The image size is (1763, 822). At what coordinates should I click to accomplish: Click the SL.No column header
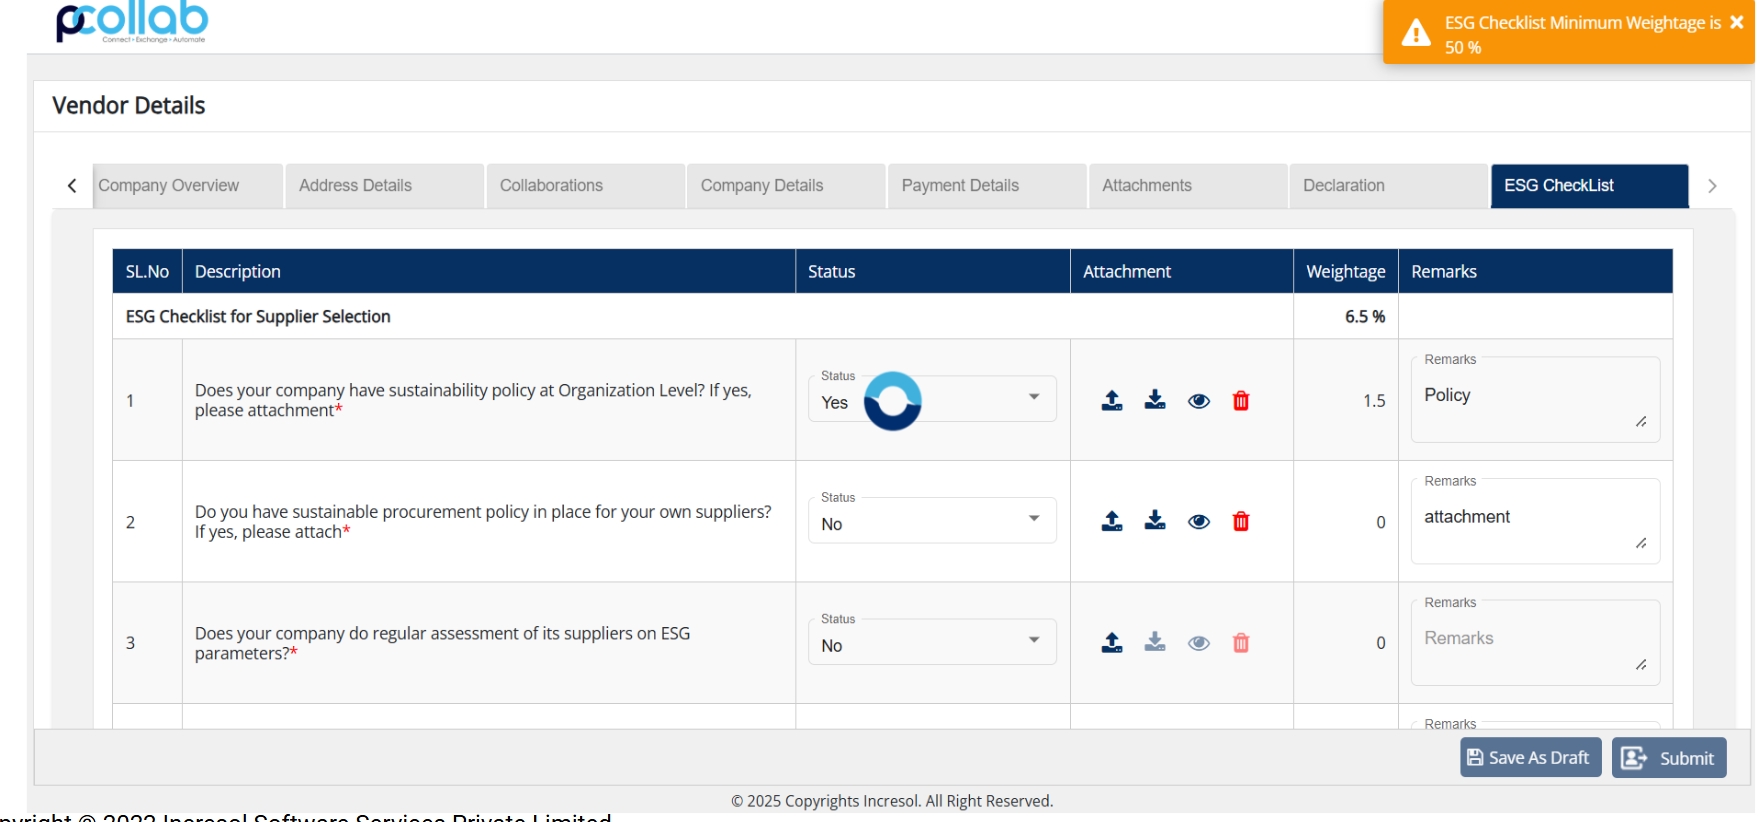(x=147, y=272)
